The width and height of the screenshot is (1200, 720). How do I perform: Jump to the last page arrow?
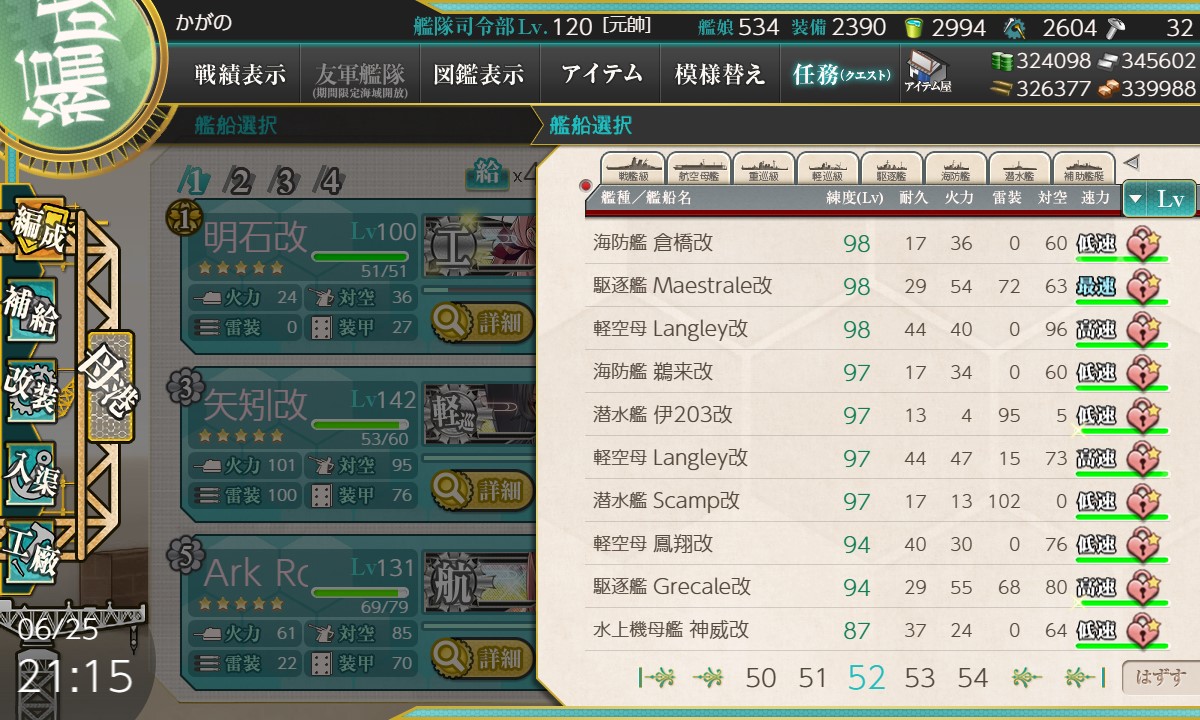[1082, 678]
